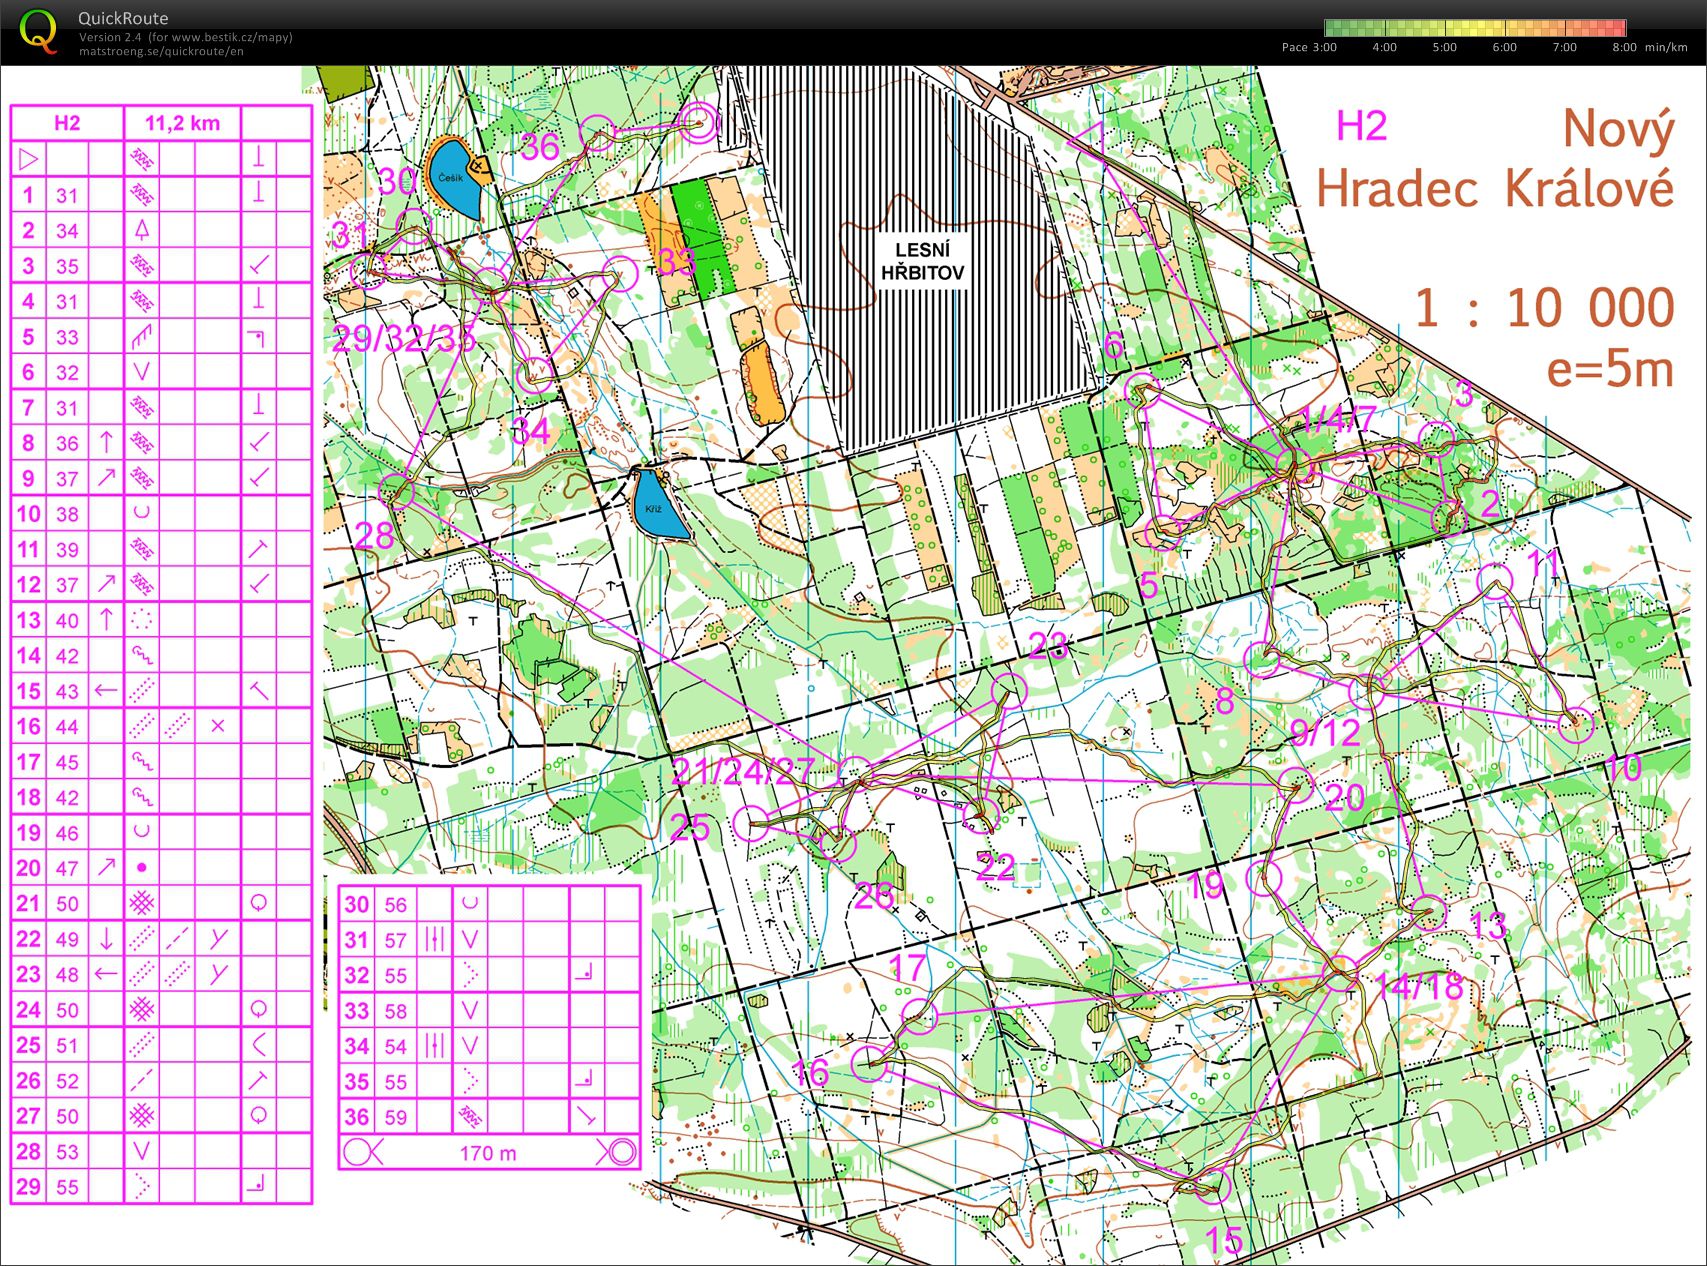The height and width of the screenshot is (1266, 1707).
Task: Click the finish double circle on the map
Action: pos(699,125)
